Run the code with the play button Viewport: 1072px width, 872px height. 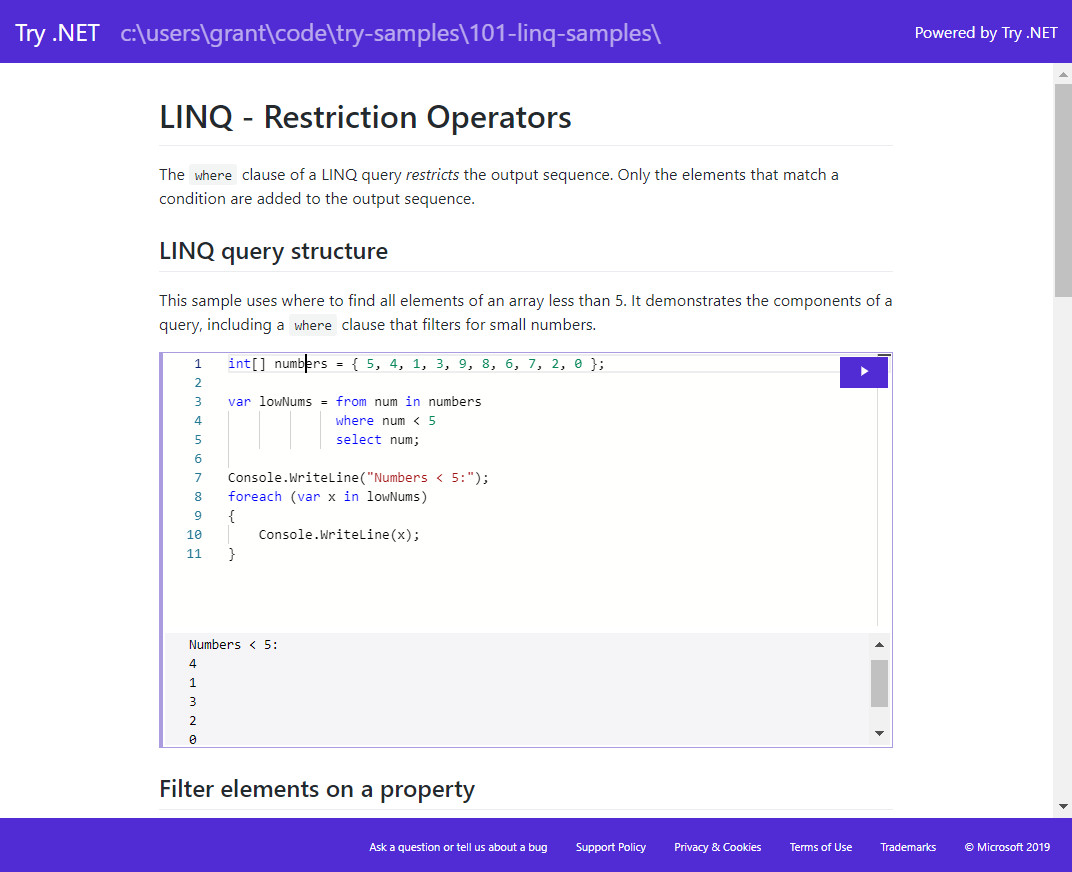[x=863, y=372]
